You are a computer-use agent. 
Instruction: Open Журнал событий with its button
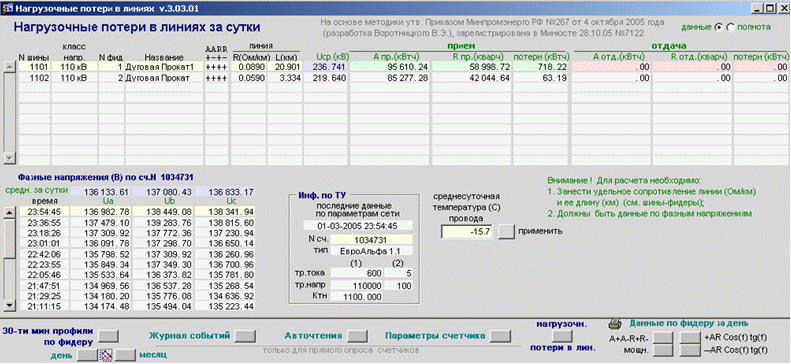click(x=246, y=336)
